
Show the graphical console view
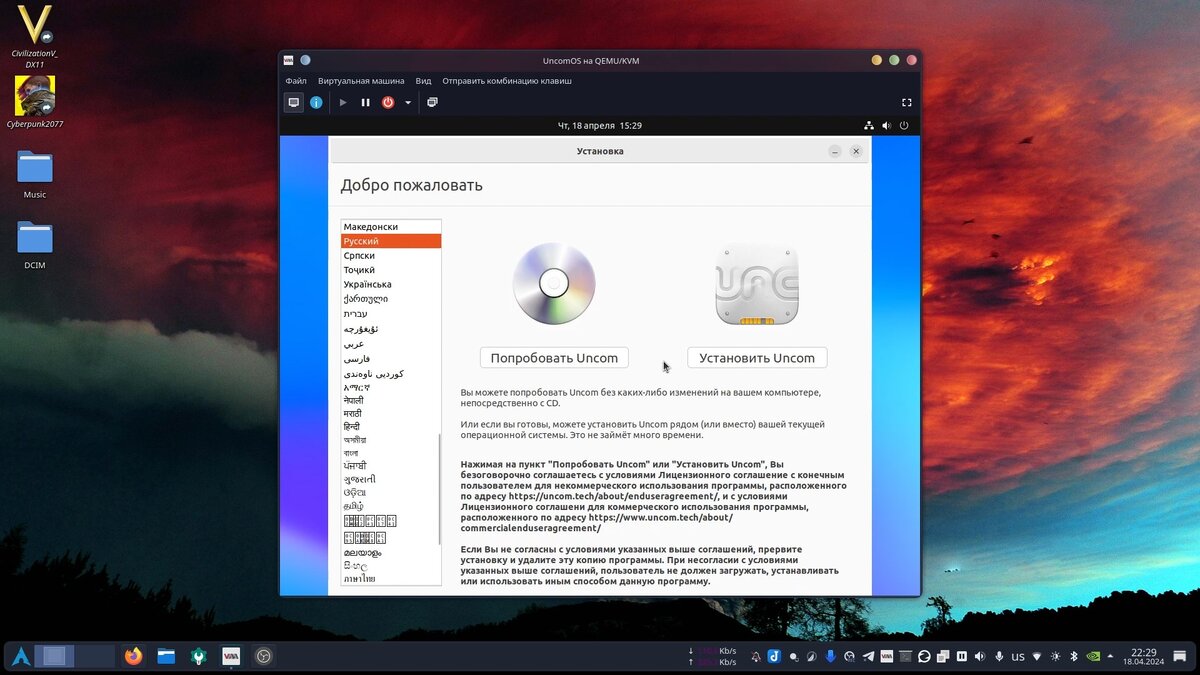[294, 102]
